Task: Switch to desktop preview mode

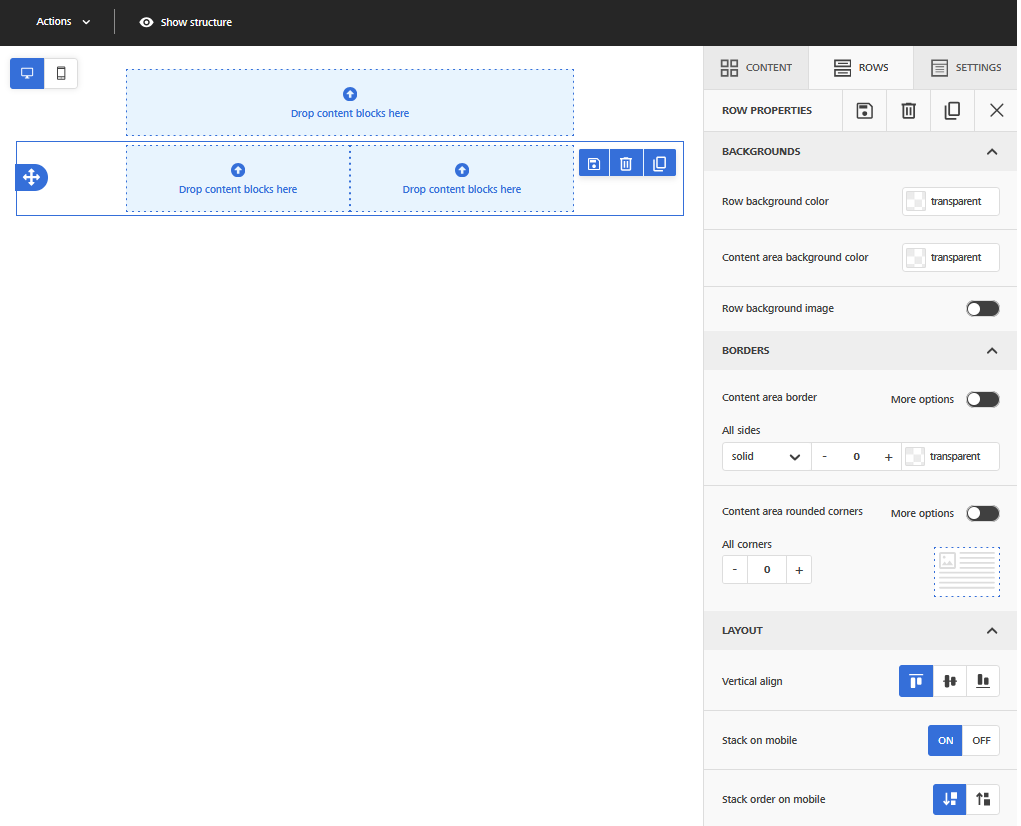Action: tap(27, 73)
